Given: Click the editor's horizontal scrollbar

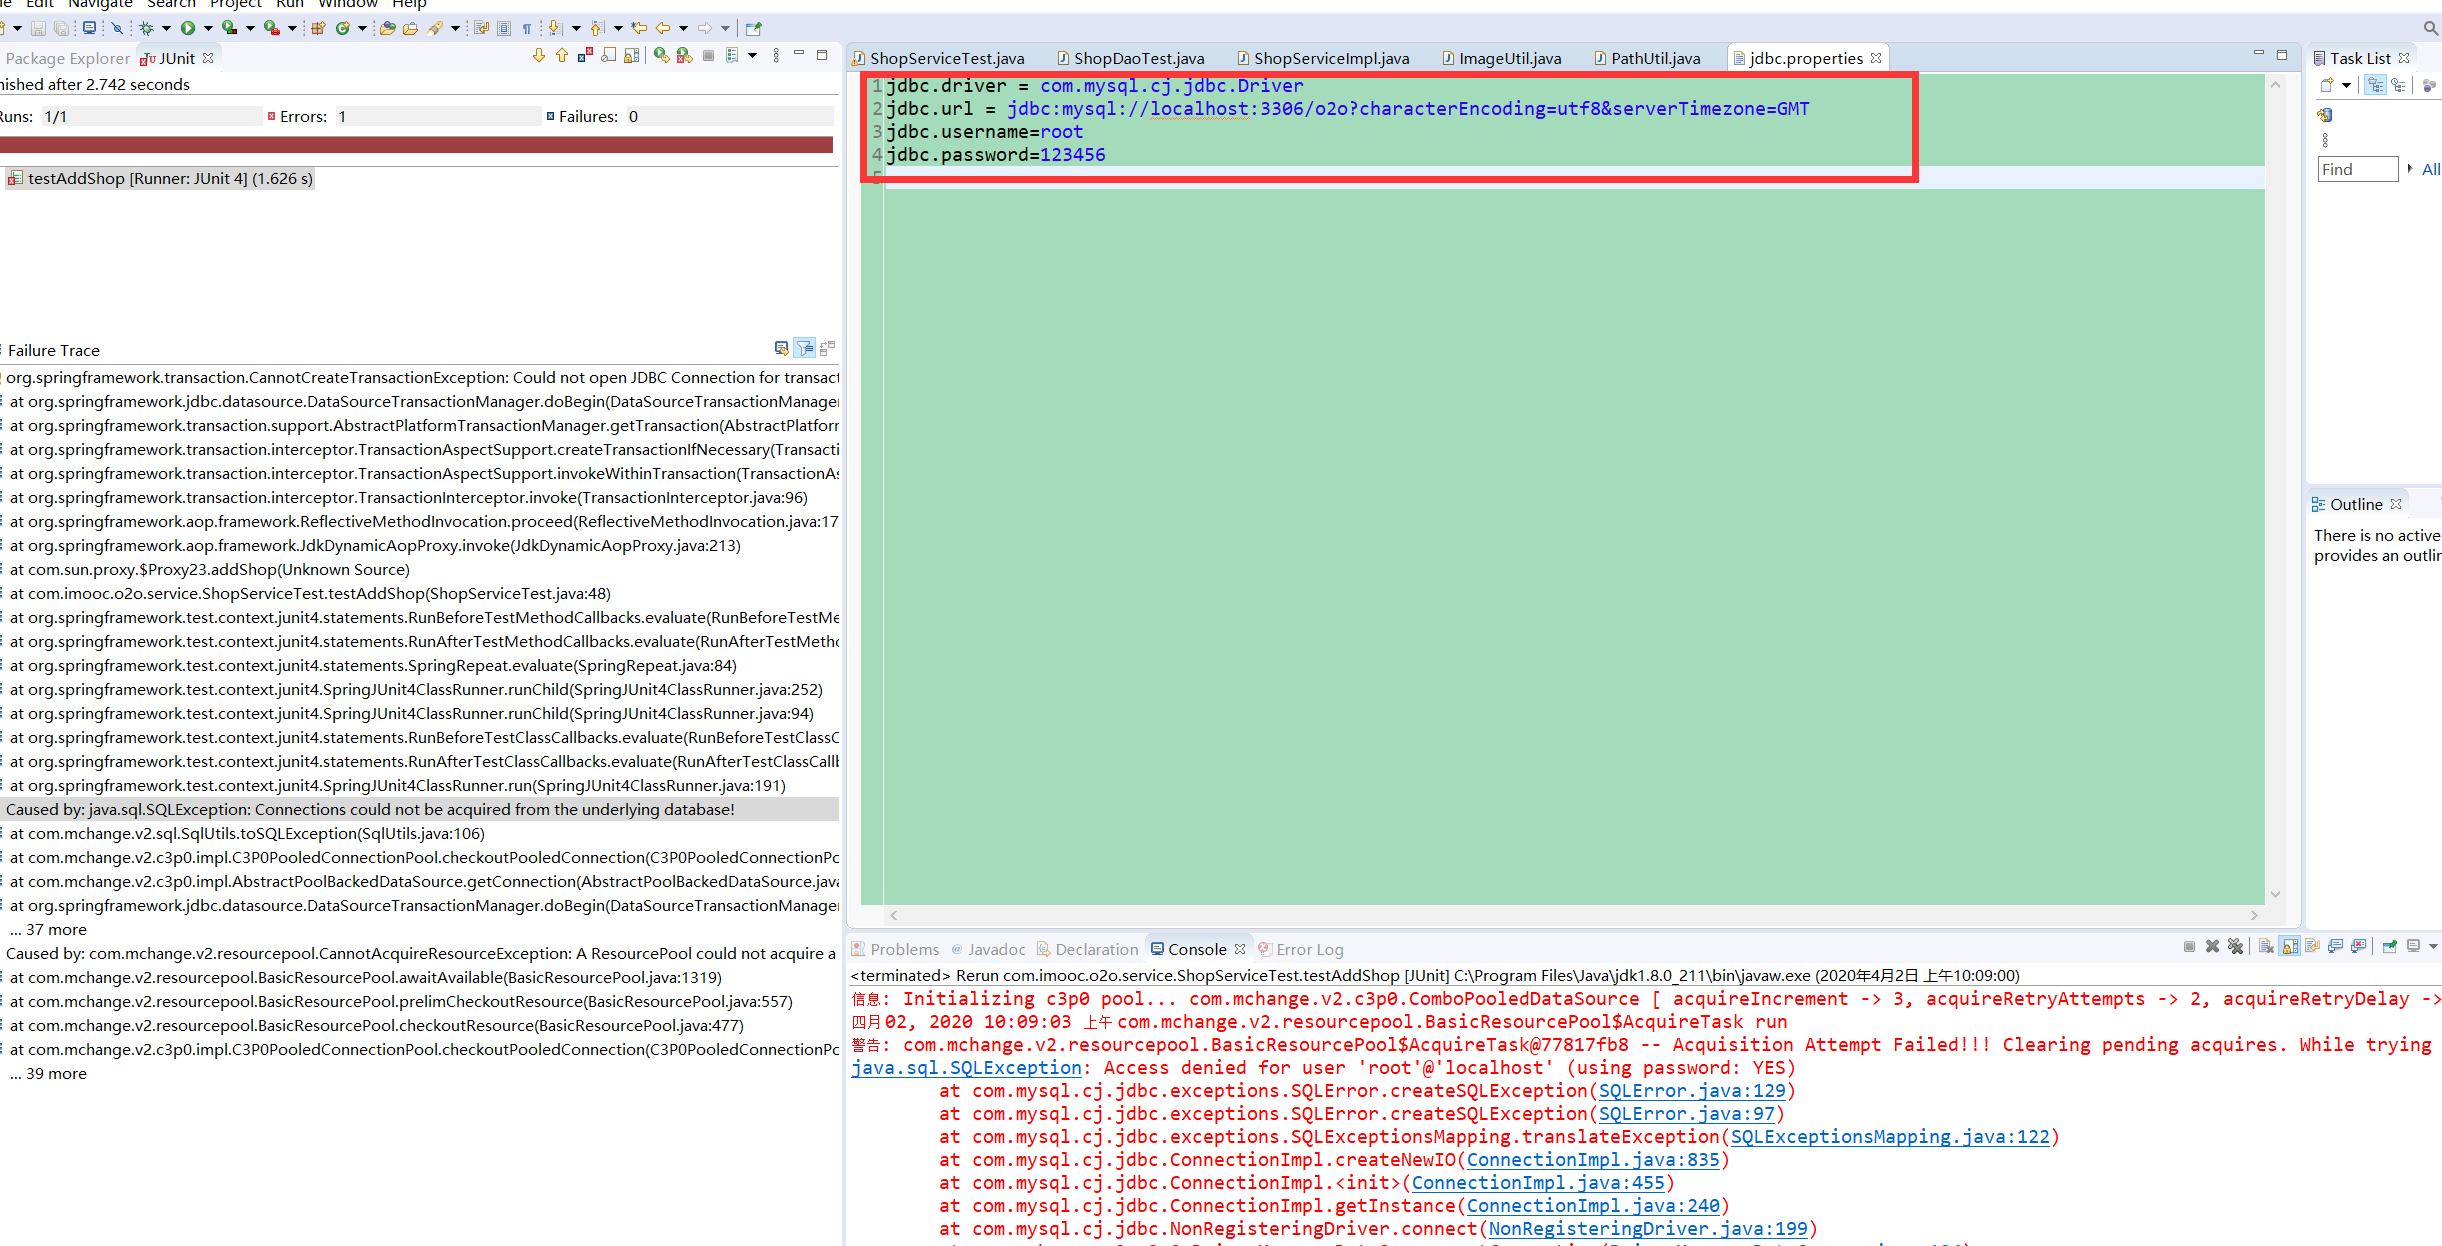Looking at the screenshot, I should tap(1574, 915).
